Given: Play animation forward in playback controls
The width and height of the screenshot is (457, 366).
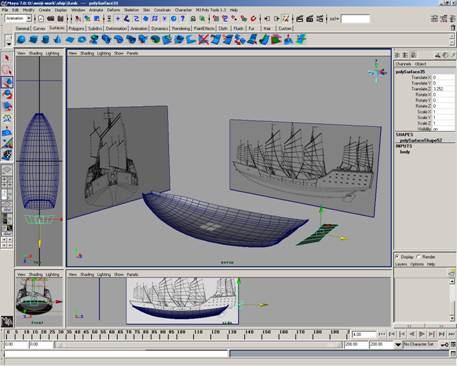Looking at the screenshot, I should coord(421,334).
